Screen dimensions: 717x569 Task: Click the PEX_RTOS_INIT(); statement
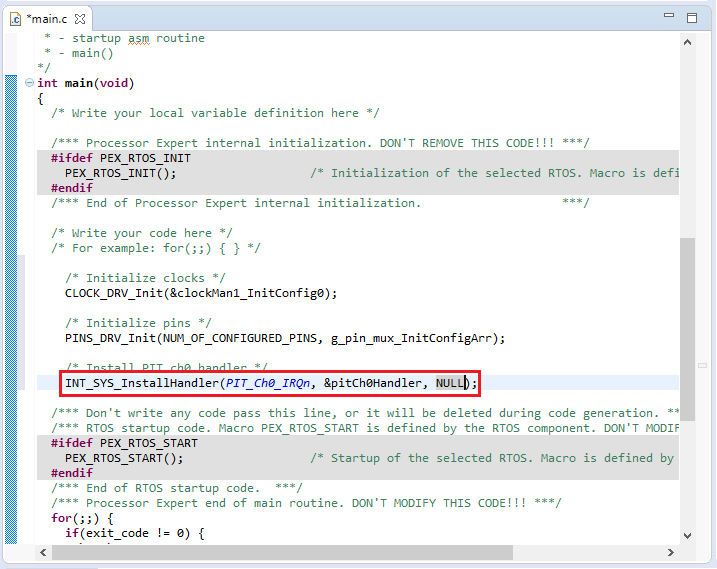point(120,173)
